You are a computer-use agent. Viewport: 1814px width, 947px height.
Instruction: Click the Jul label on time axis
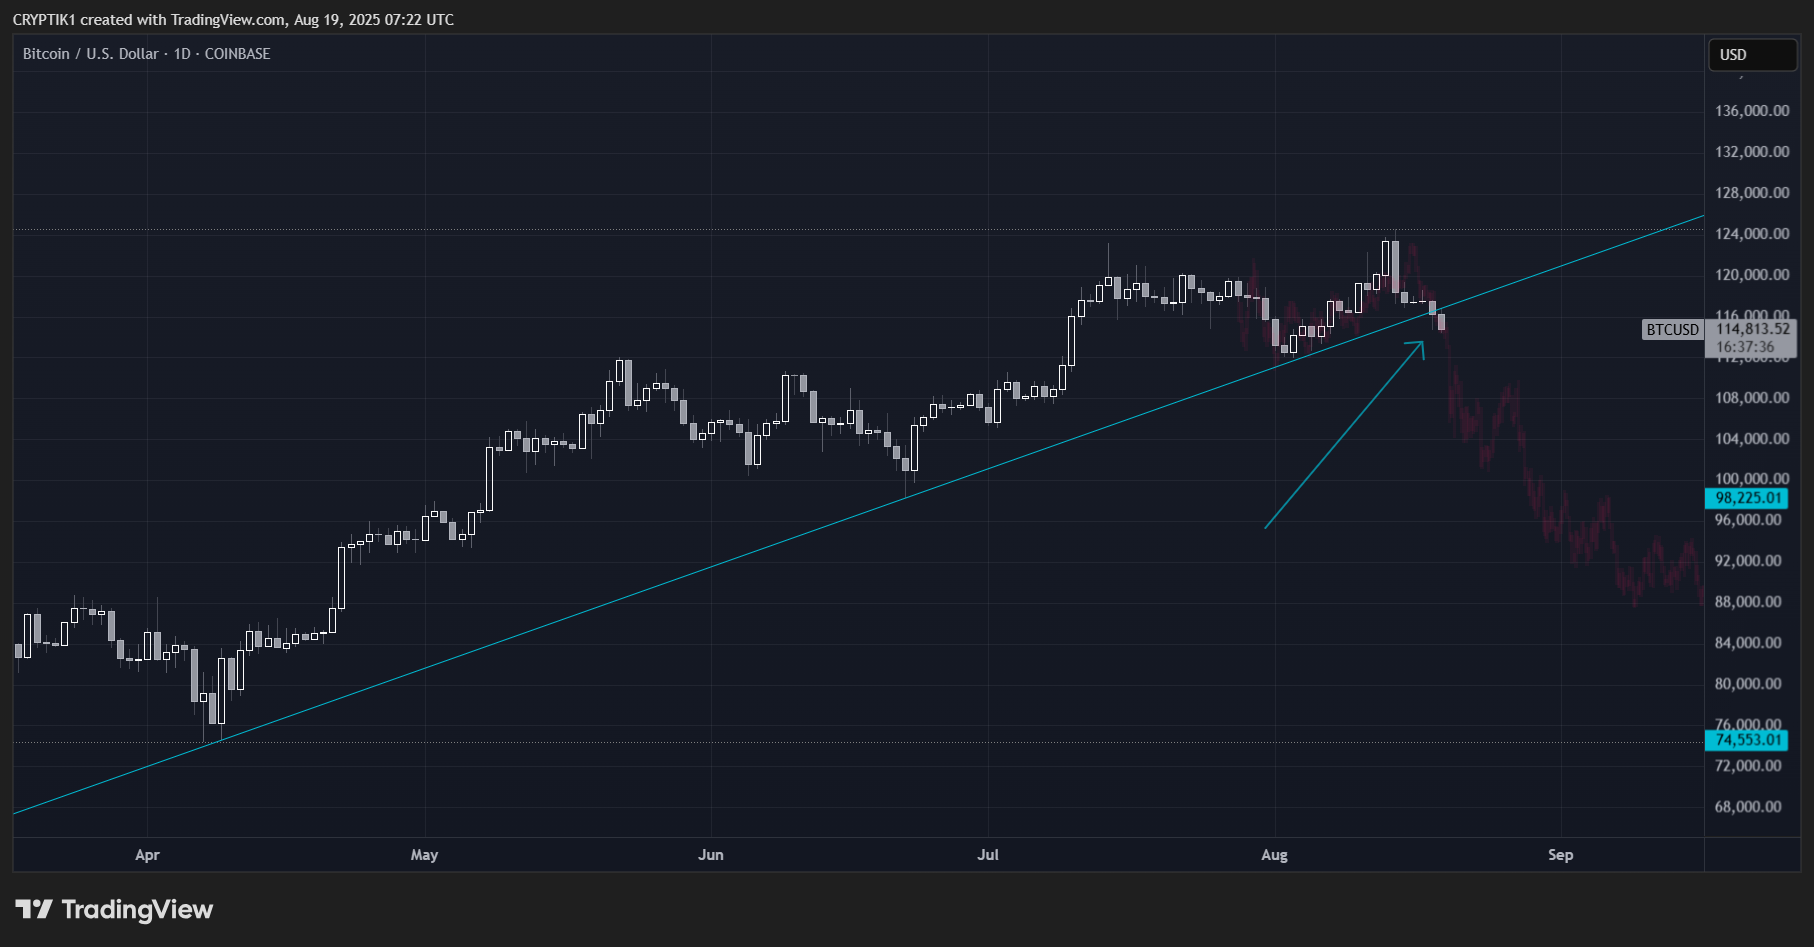click(988, 855)
